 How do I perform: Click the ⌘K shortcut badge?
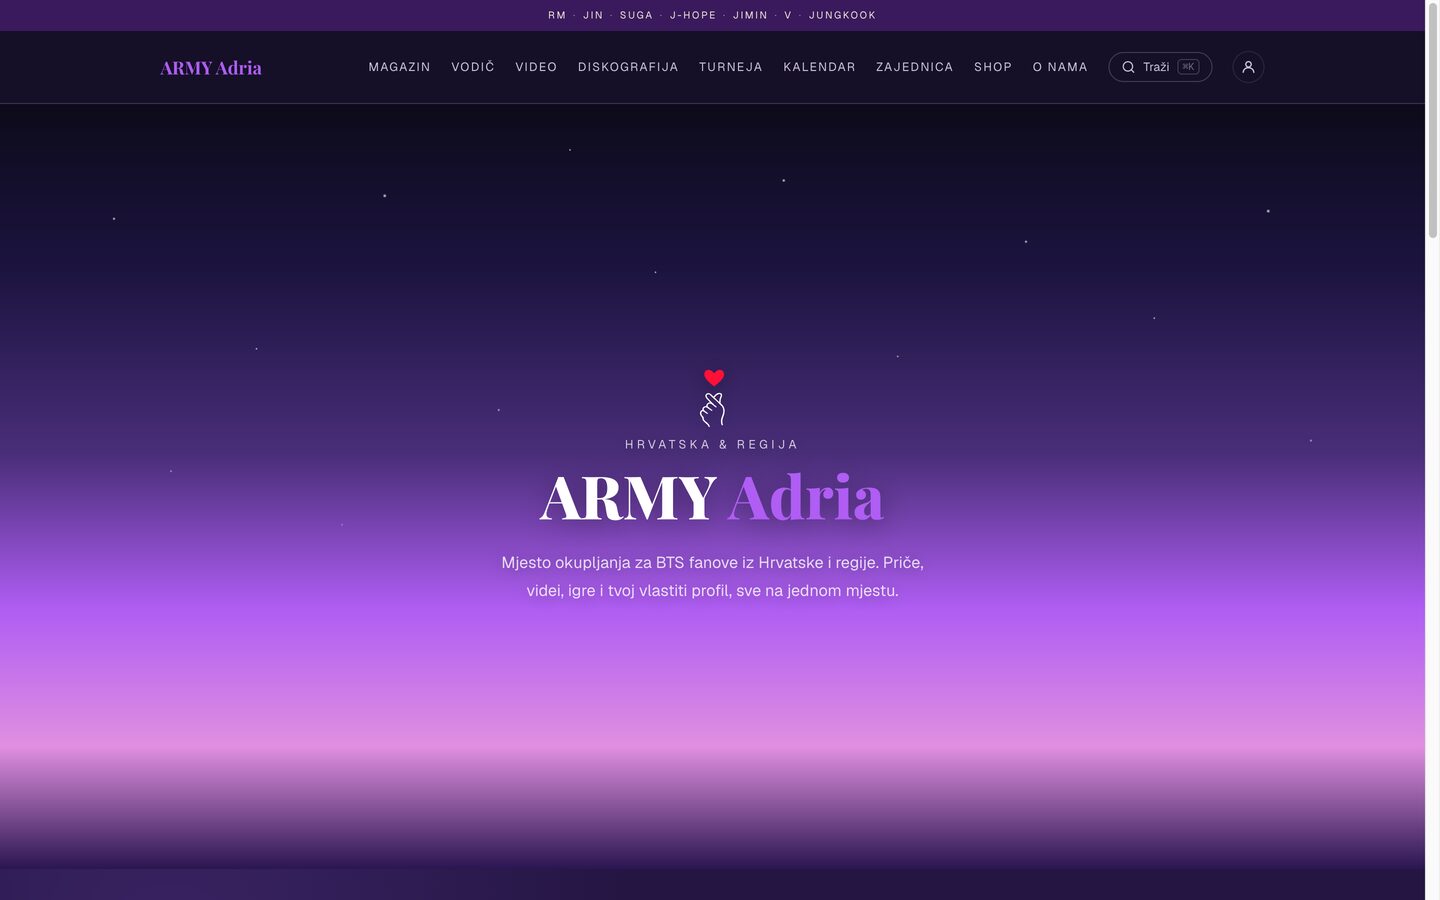tap(1188, 67)
